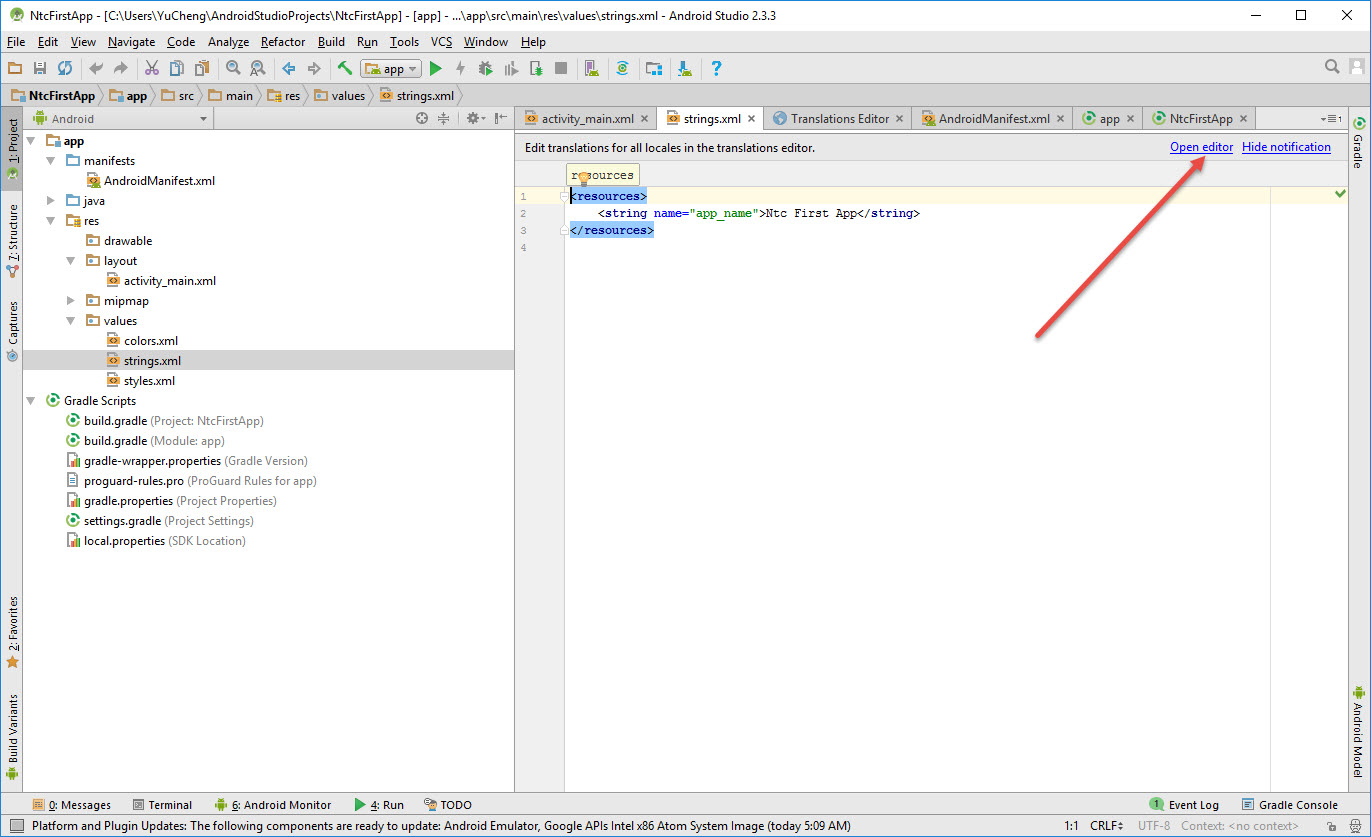1371x837 pixels.
Task: Click the Synchronize icon in toolbar
Action: pos(65,68)
